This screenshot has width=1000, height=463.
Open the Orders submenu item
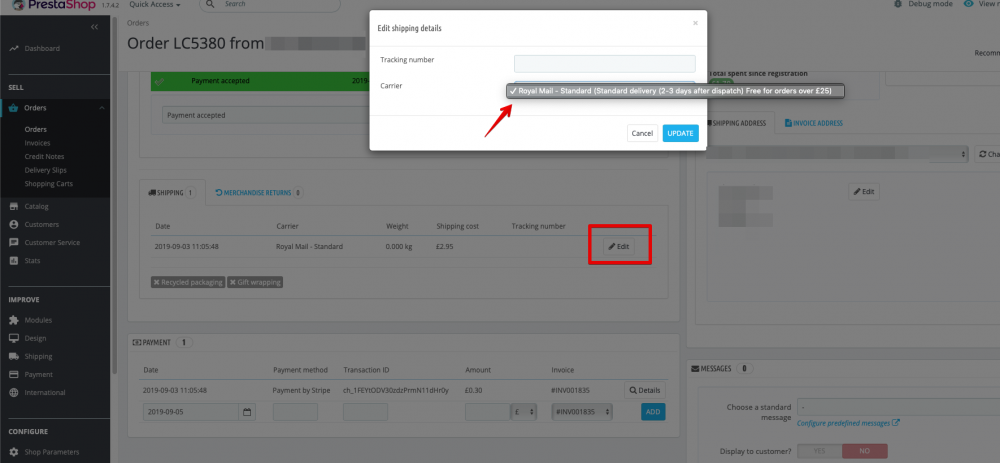click(36, 129)
